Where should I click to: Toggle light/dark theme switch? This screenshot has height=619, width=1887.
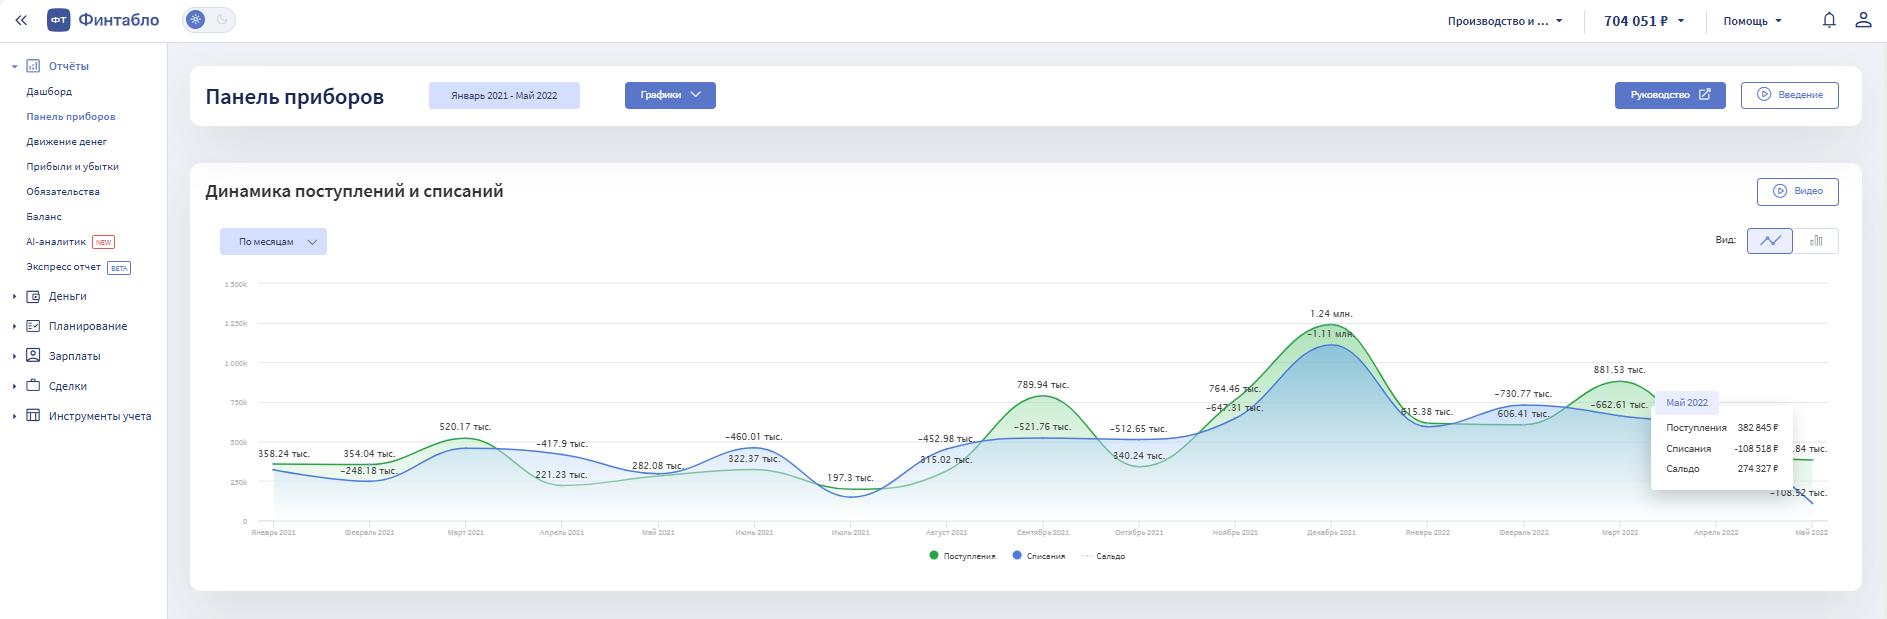[209, 20]
